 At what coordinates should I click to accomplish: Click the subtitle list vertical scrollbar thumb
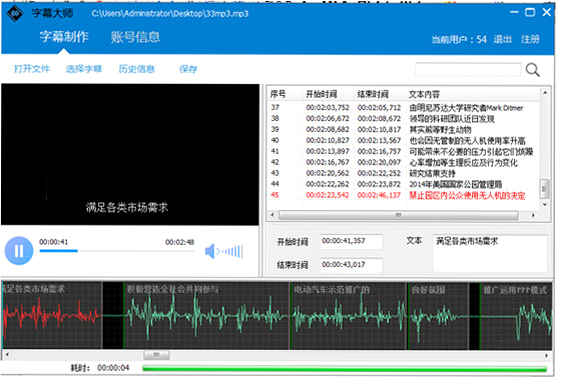[545, 189]
